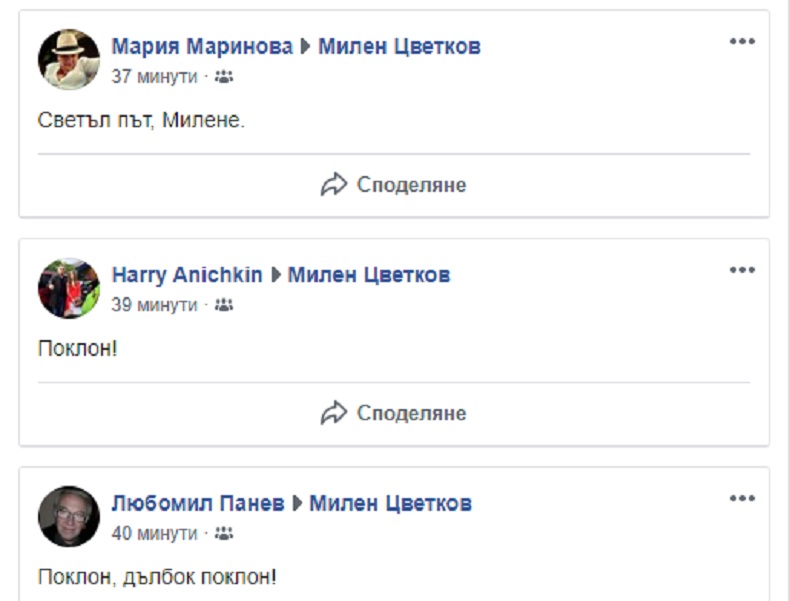Click the 39 минути timestamp

pos(154,305)
